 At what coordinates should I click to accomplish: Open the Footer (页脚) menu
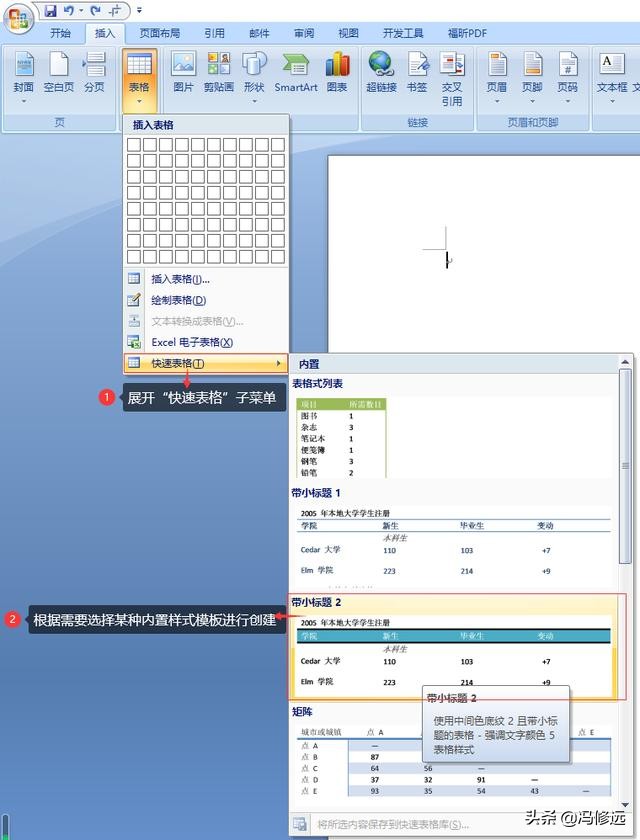532,78
